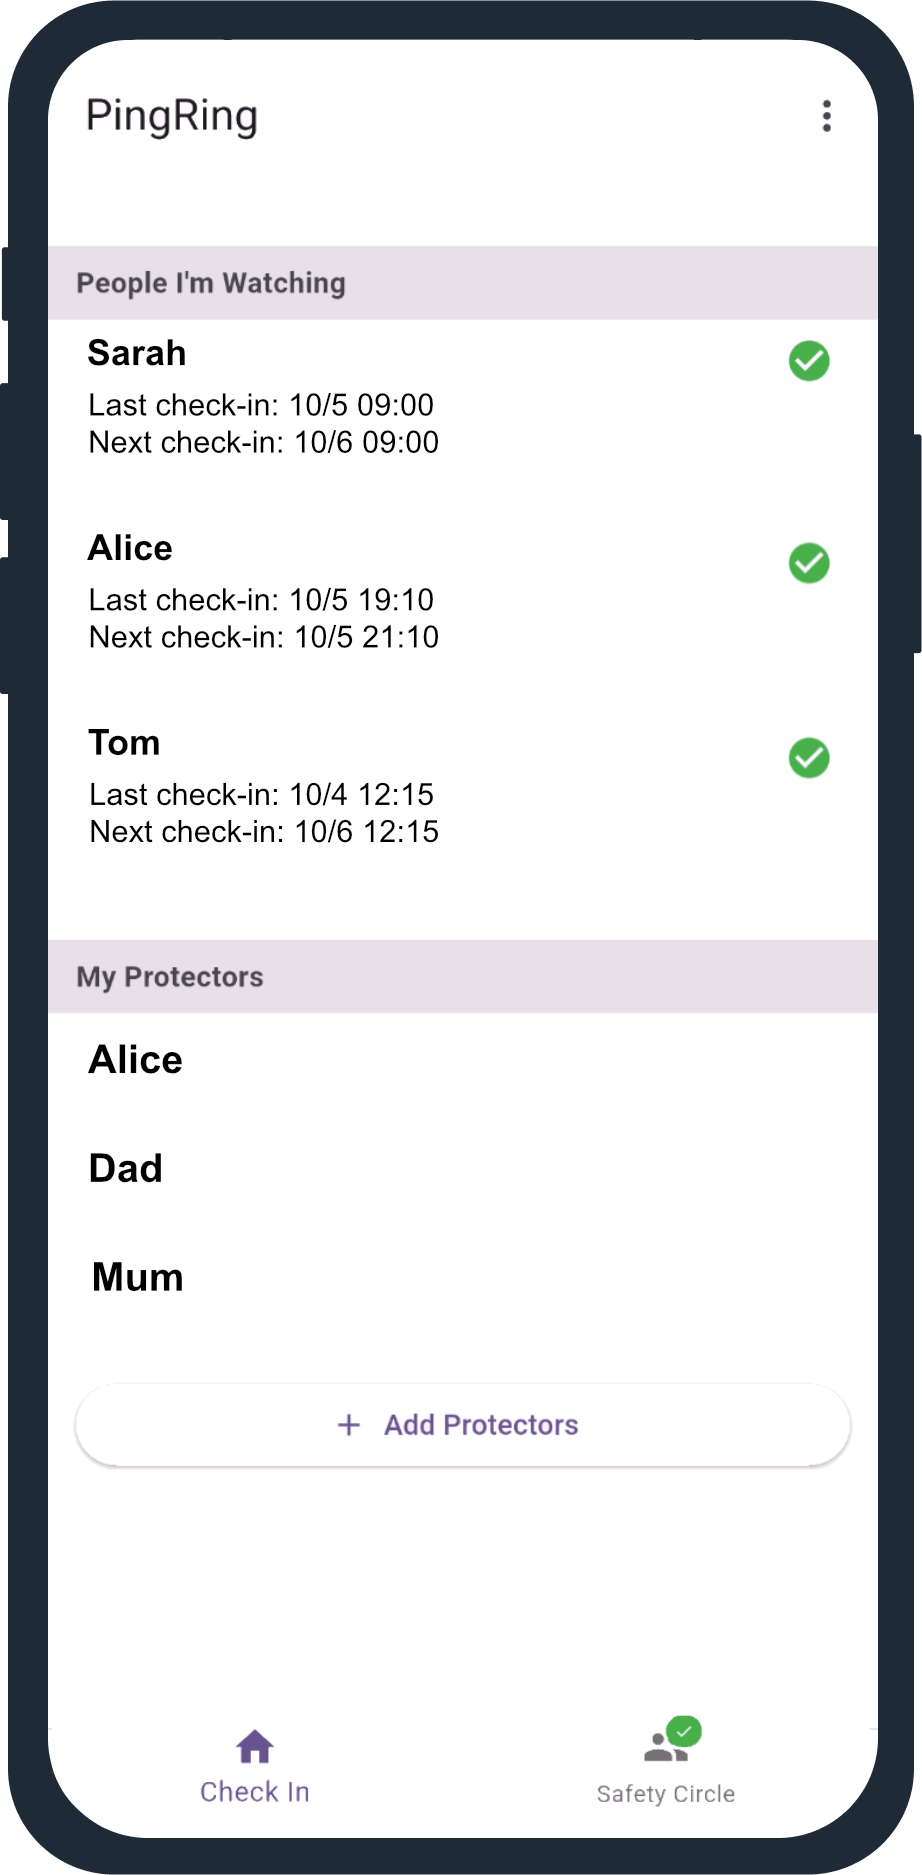Click Alice's green check status icon
Viewport: 922px width, 1875px height.
pyautogui.click(x=809, y=563)
